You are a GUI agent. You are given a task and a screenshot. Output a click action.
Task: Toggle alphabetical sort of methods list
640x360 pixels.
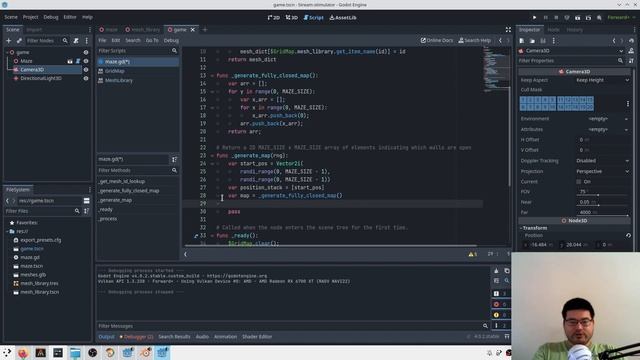point(174,160)
